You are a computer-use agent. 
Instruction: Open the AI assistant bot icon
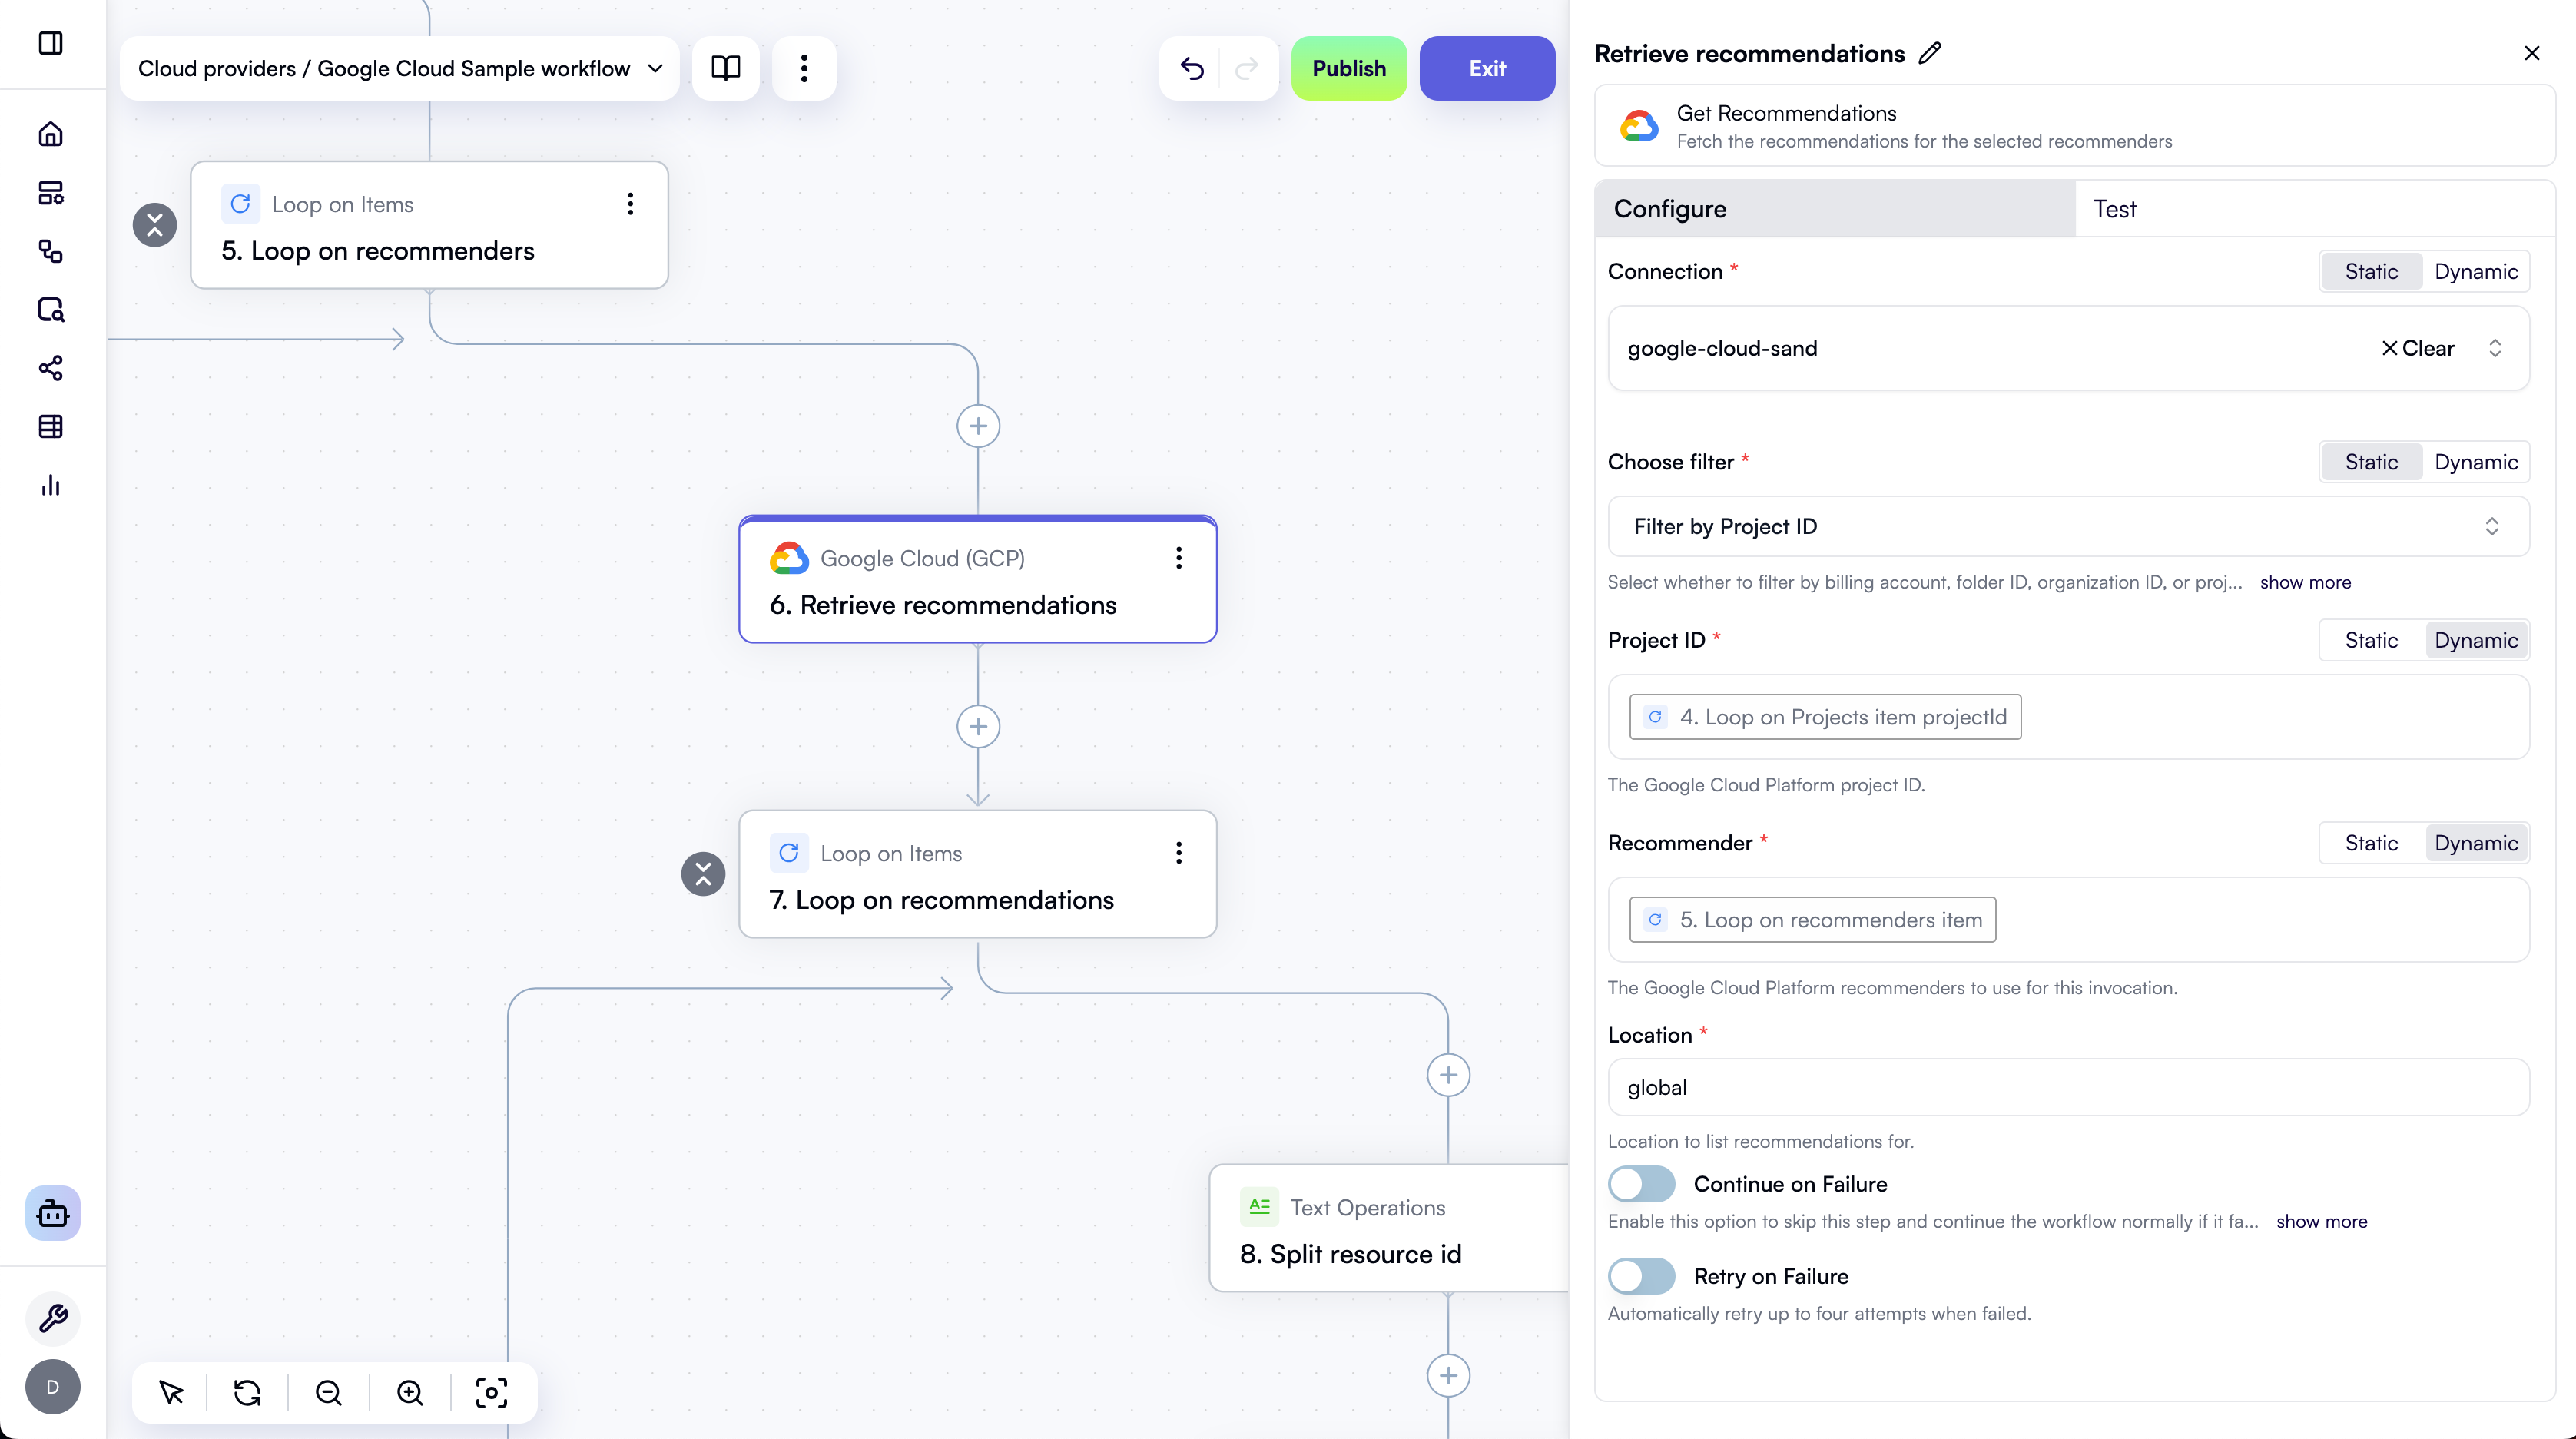pyautogui.click(x=52, y=1213)
